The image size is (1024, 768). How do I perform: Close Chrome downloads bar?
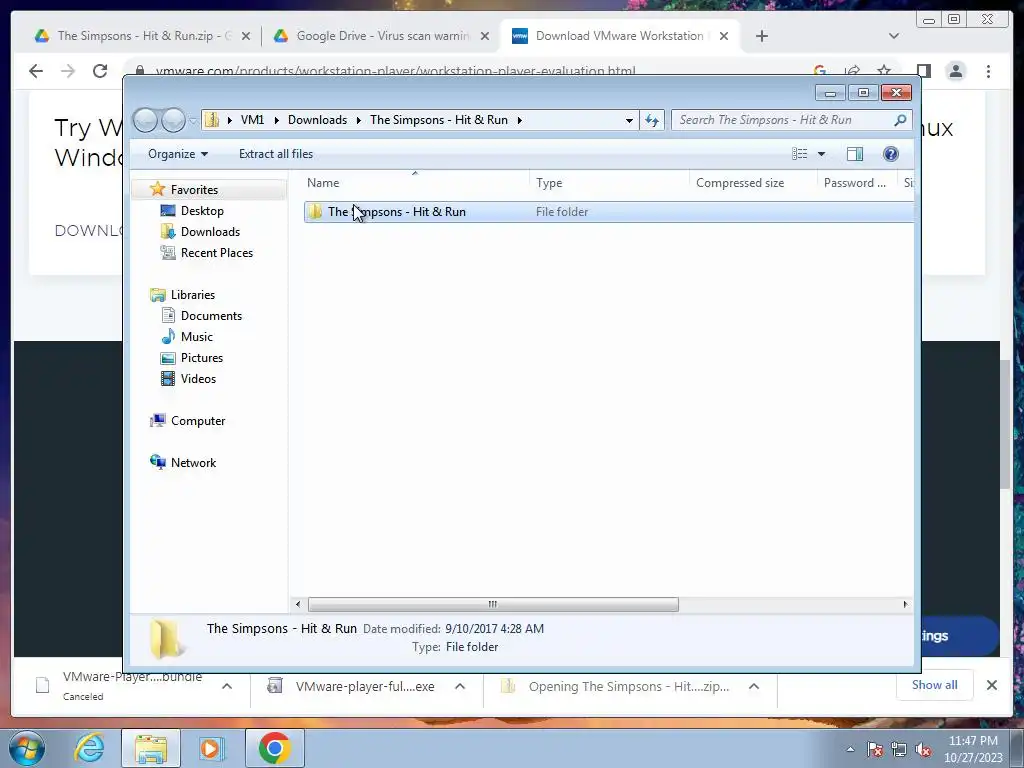coord(991,685)
